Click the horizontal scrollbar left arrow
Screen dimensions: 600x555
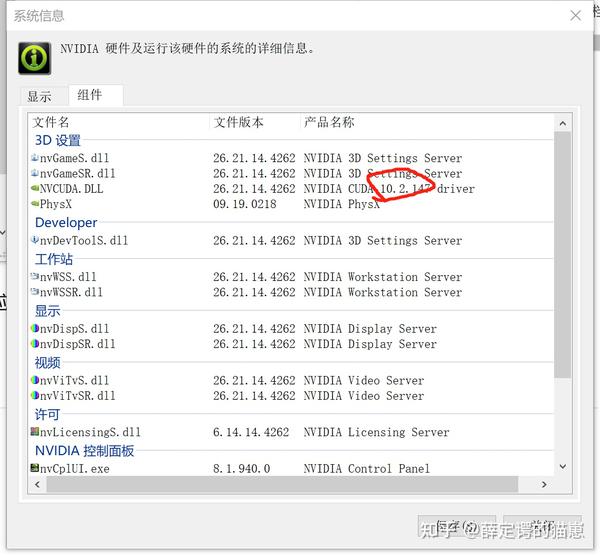pos(37,485)
